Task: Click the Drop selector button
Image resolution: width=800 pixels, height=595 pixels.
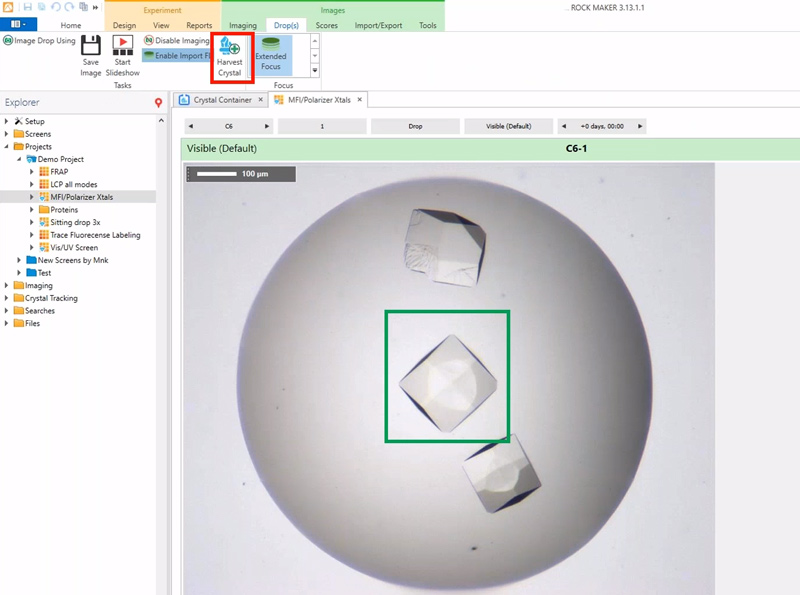Action: (415, 127)
